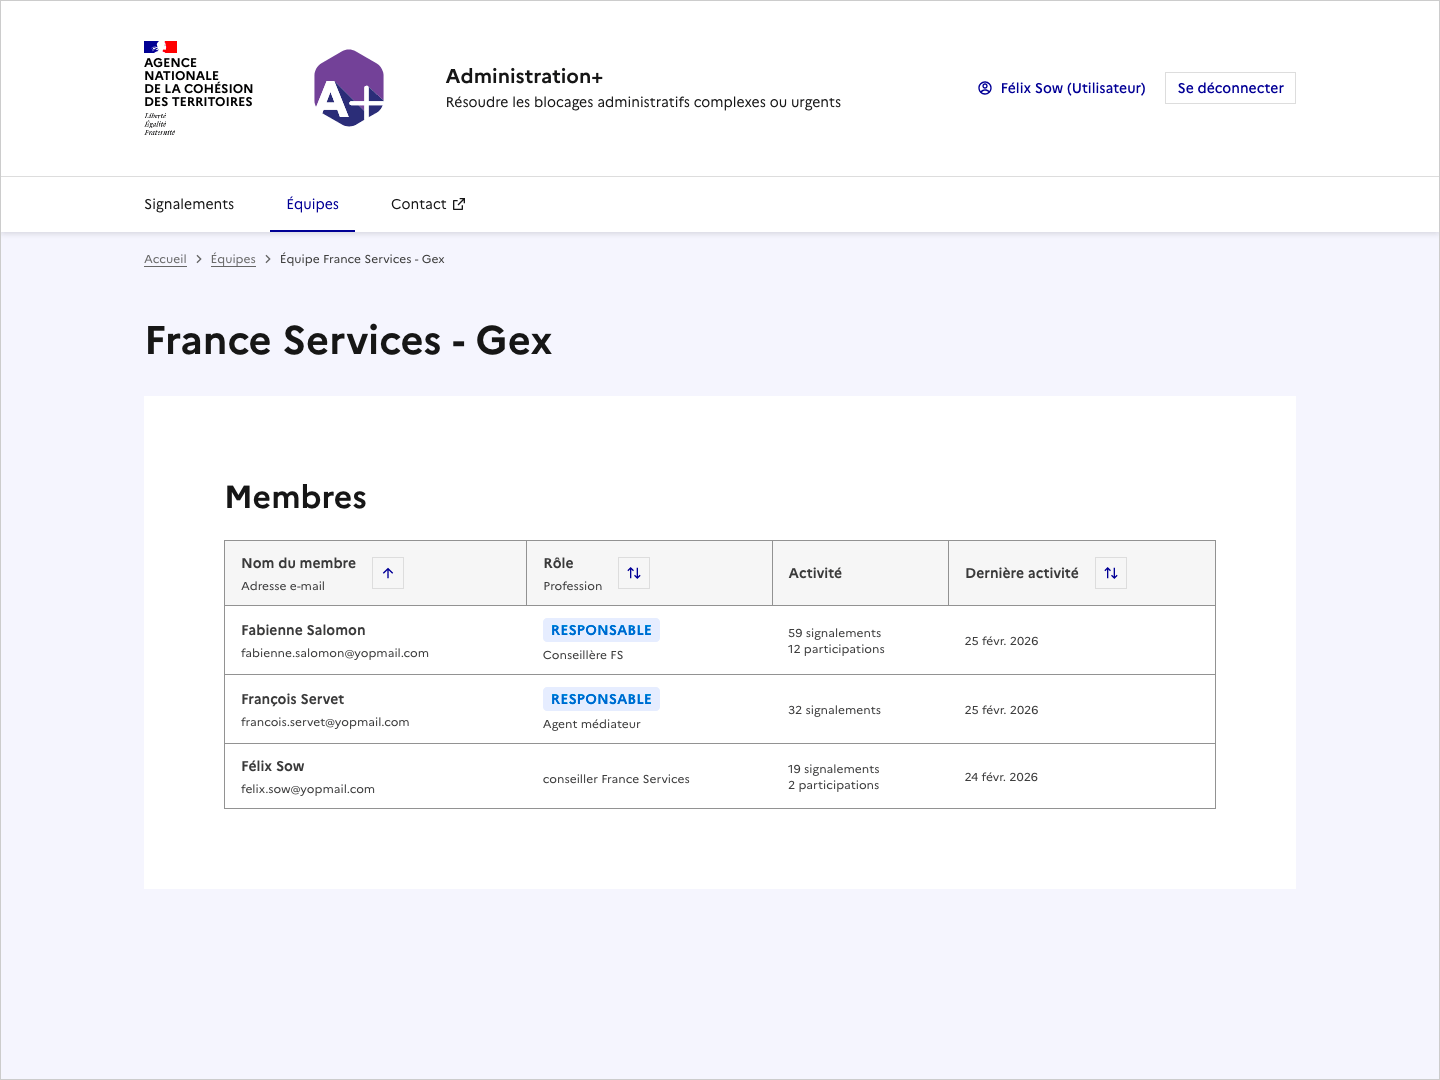Click François Servet's RESPONSABLE badge

coord(601,699)
